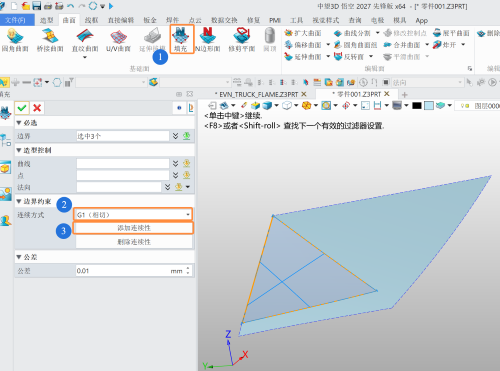Select the 直纹曲面 ruled surface tool
Image resolution: width=500 pixels, height=371 pixels.
pyautogui.click(x=85, y=40)
